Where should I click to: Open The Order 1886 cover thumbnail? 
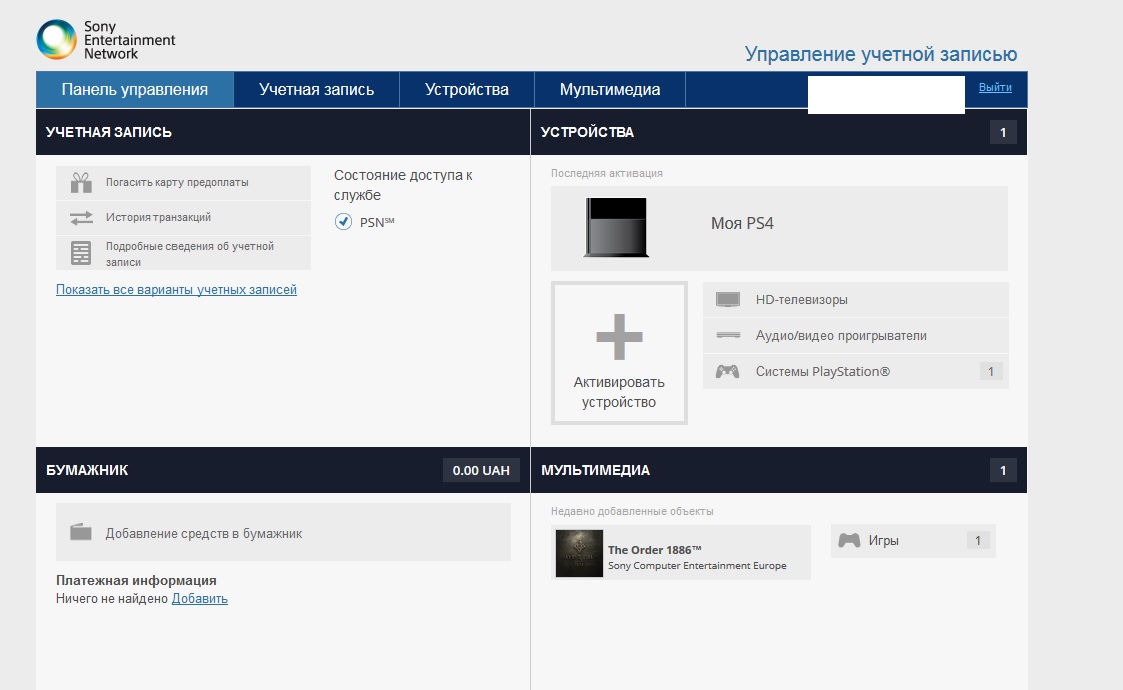[579, 553]
